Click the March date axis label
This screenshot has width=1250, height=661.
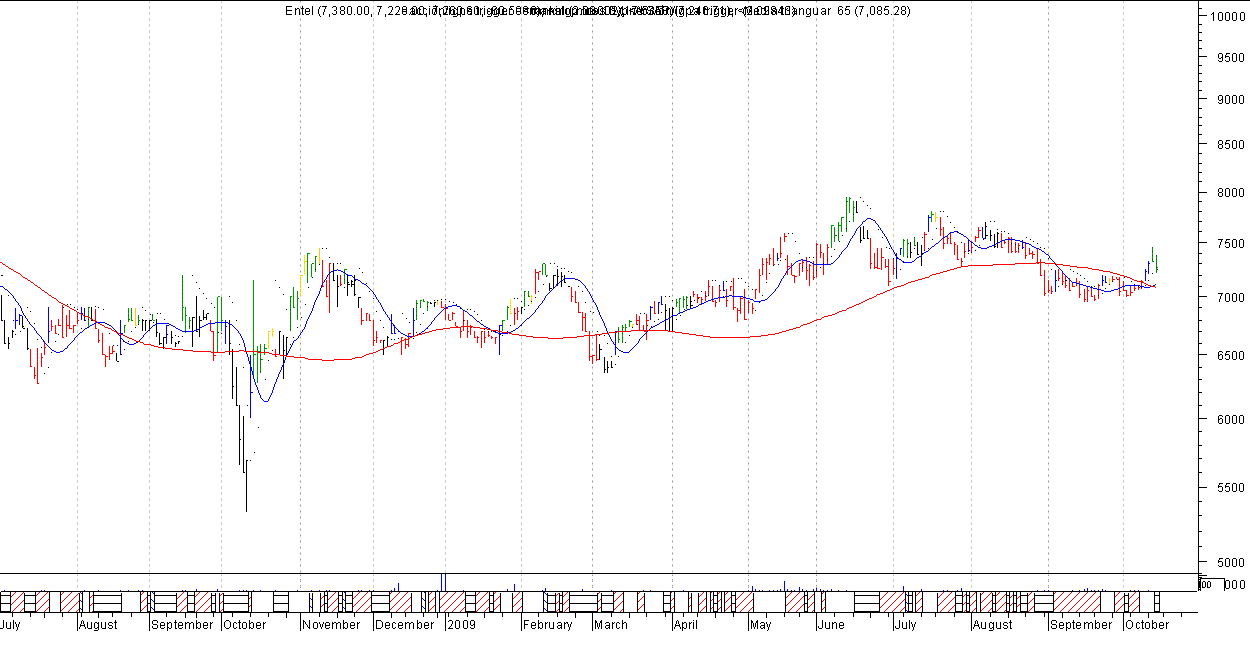(x=610, y=625)
